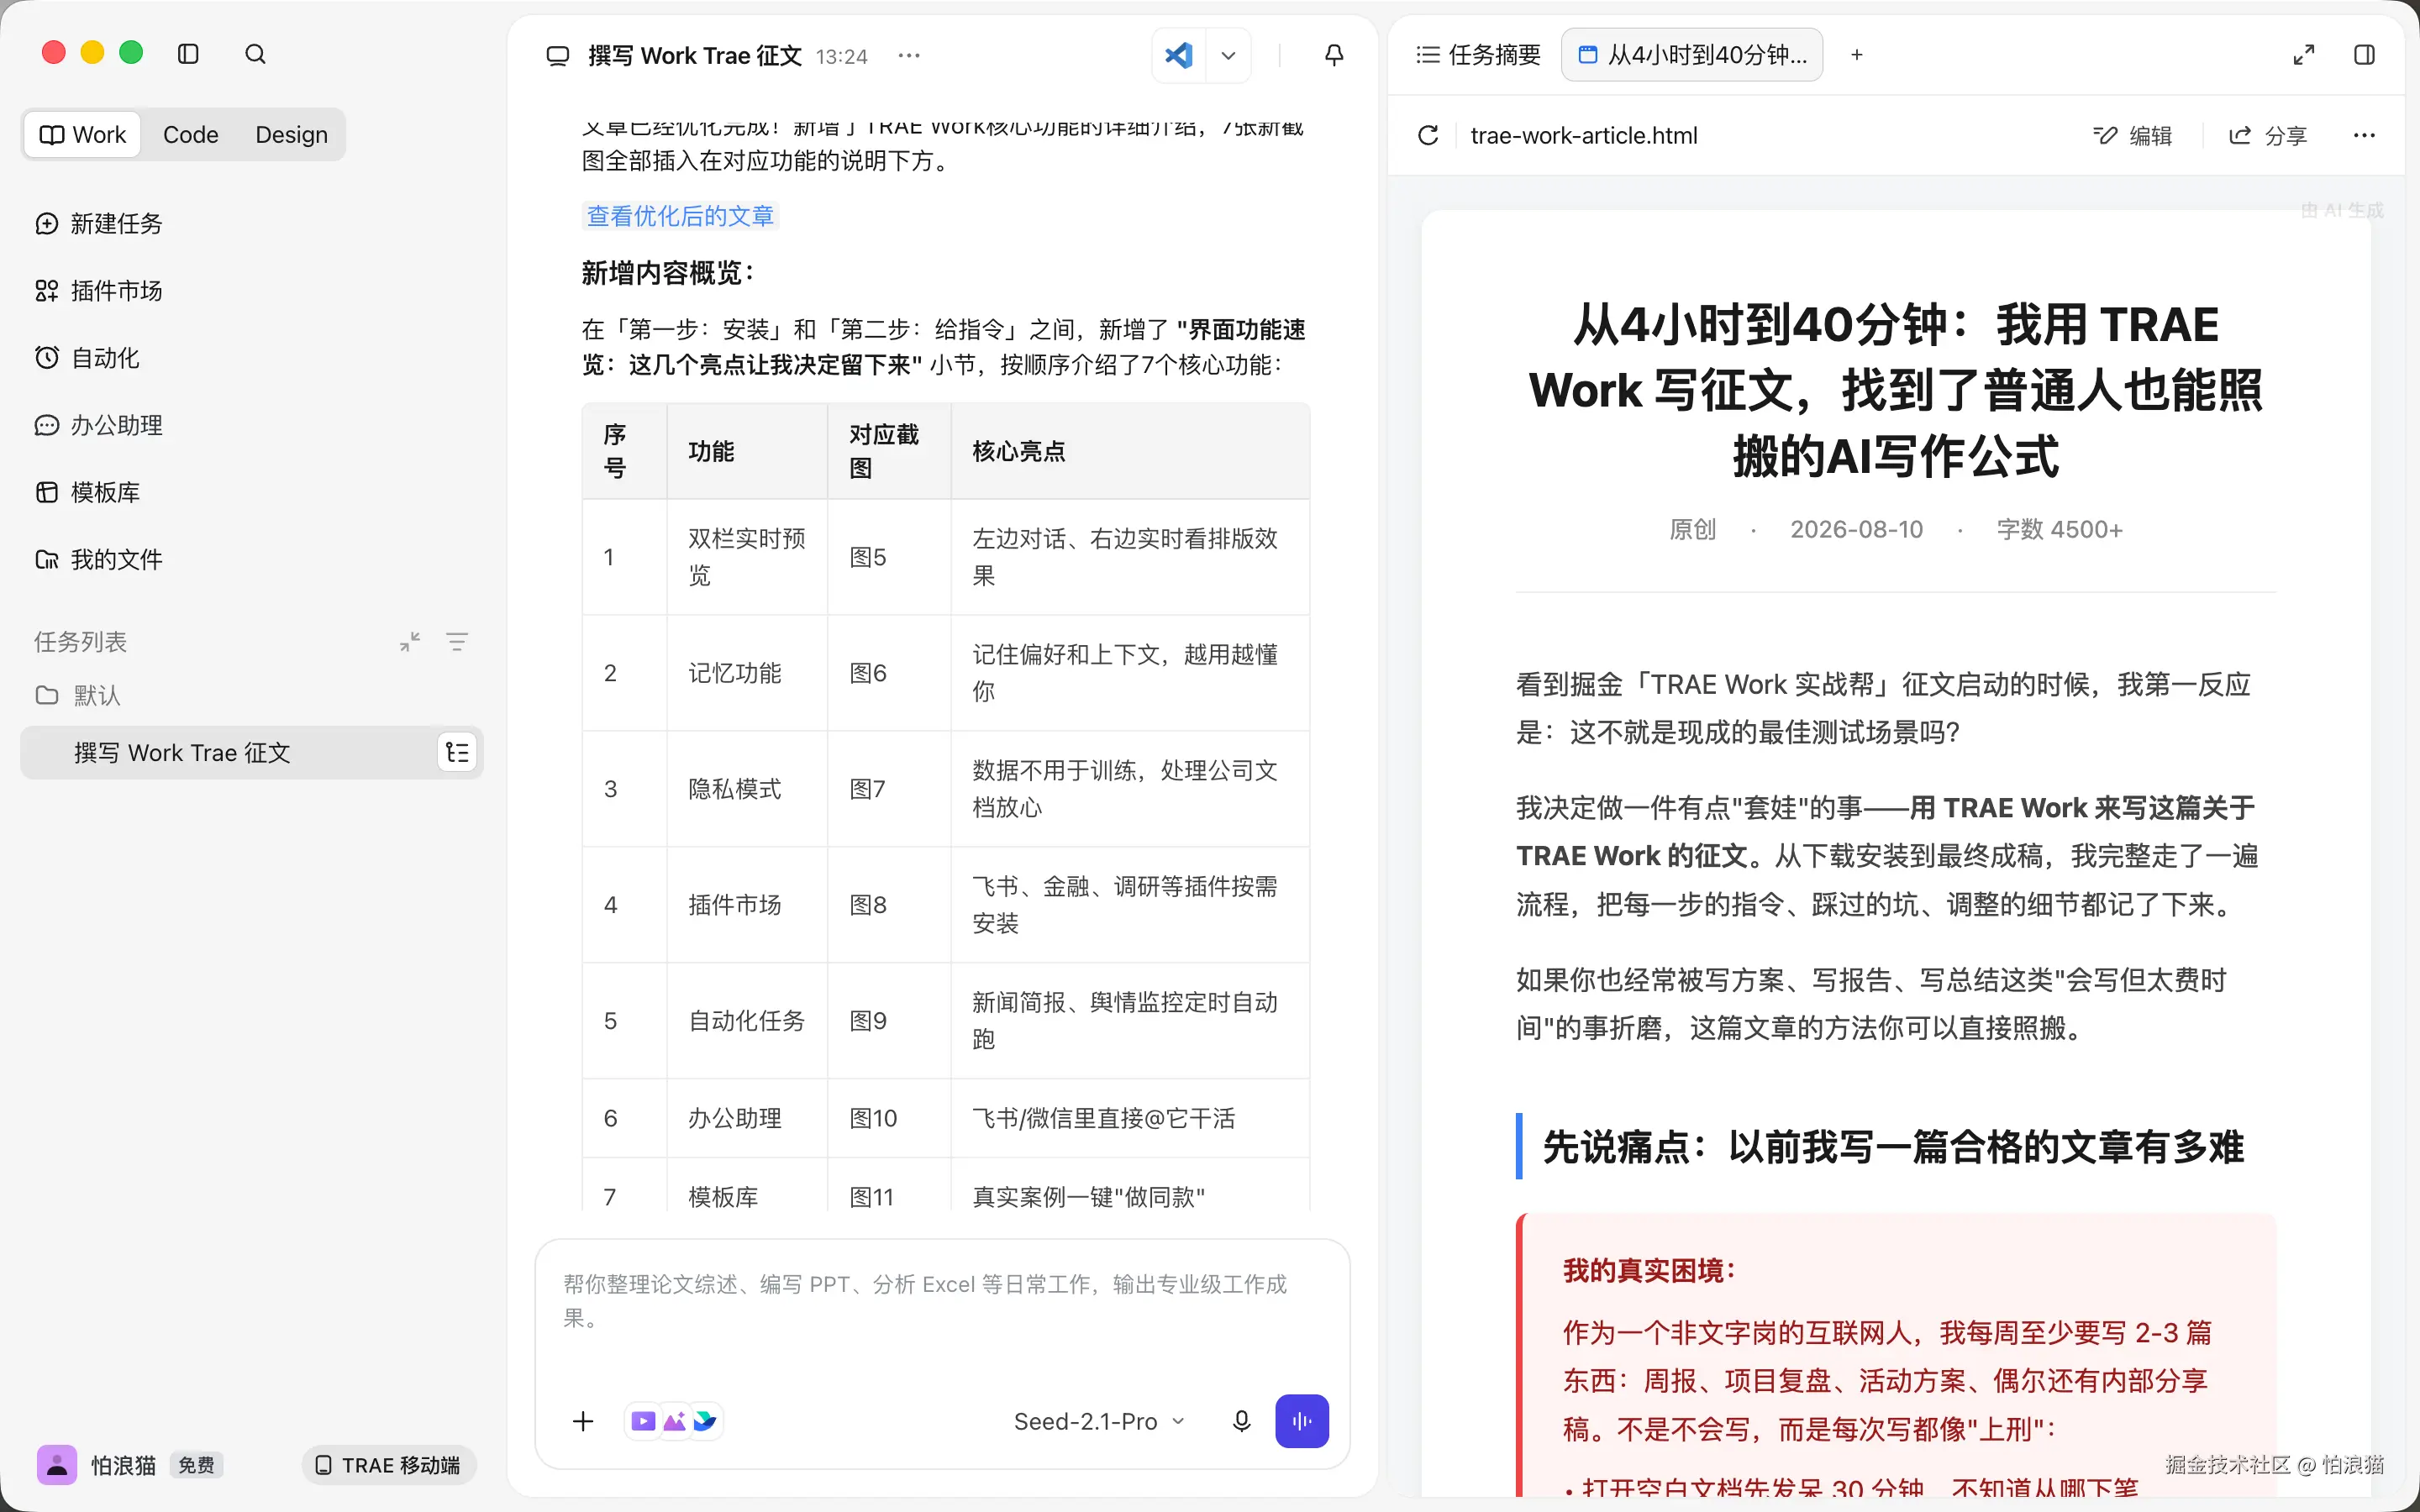Click the microphone dictation icon
The image size is (2420, 1512).
pos(1241,1421)
